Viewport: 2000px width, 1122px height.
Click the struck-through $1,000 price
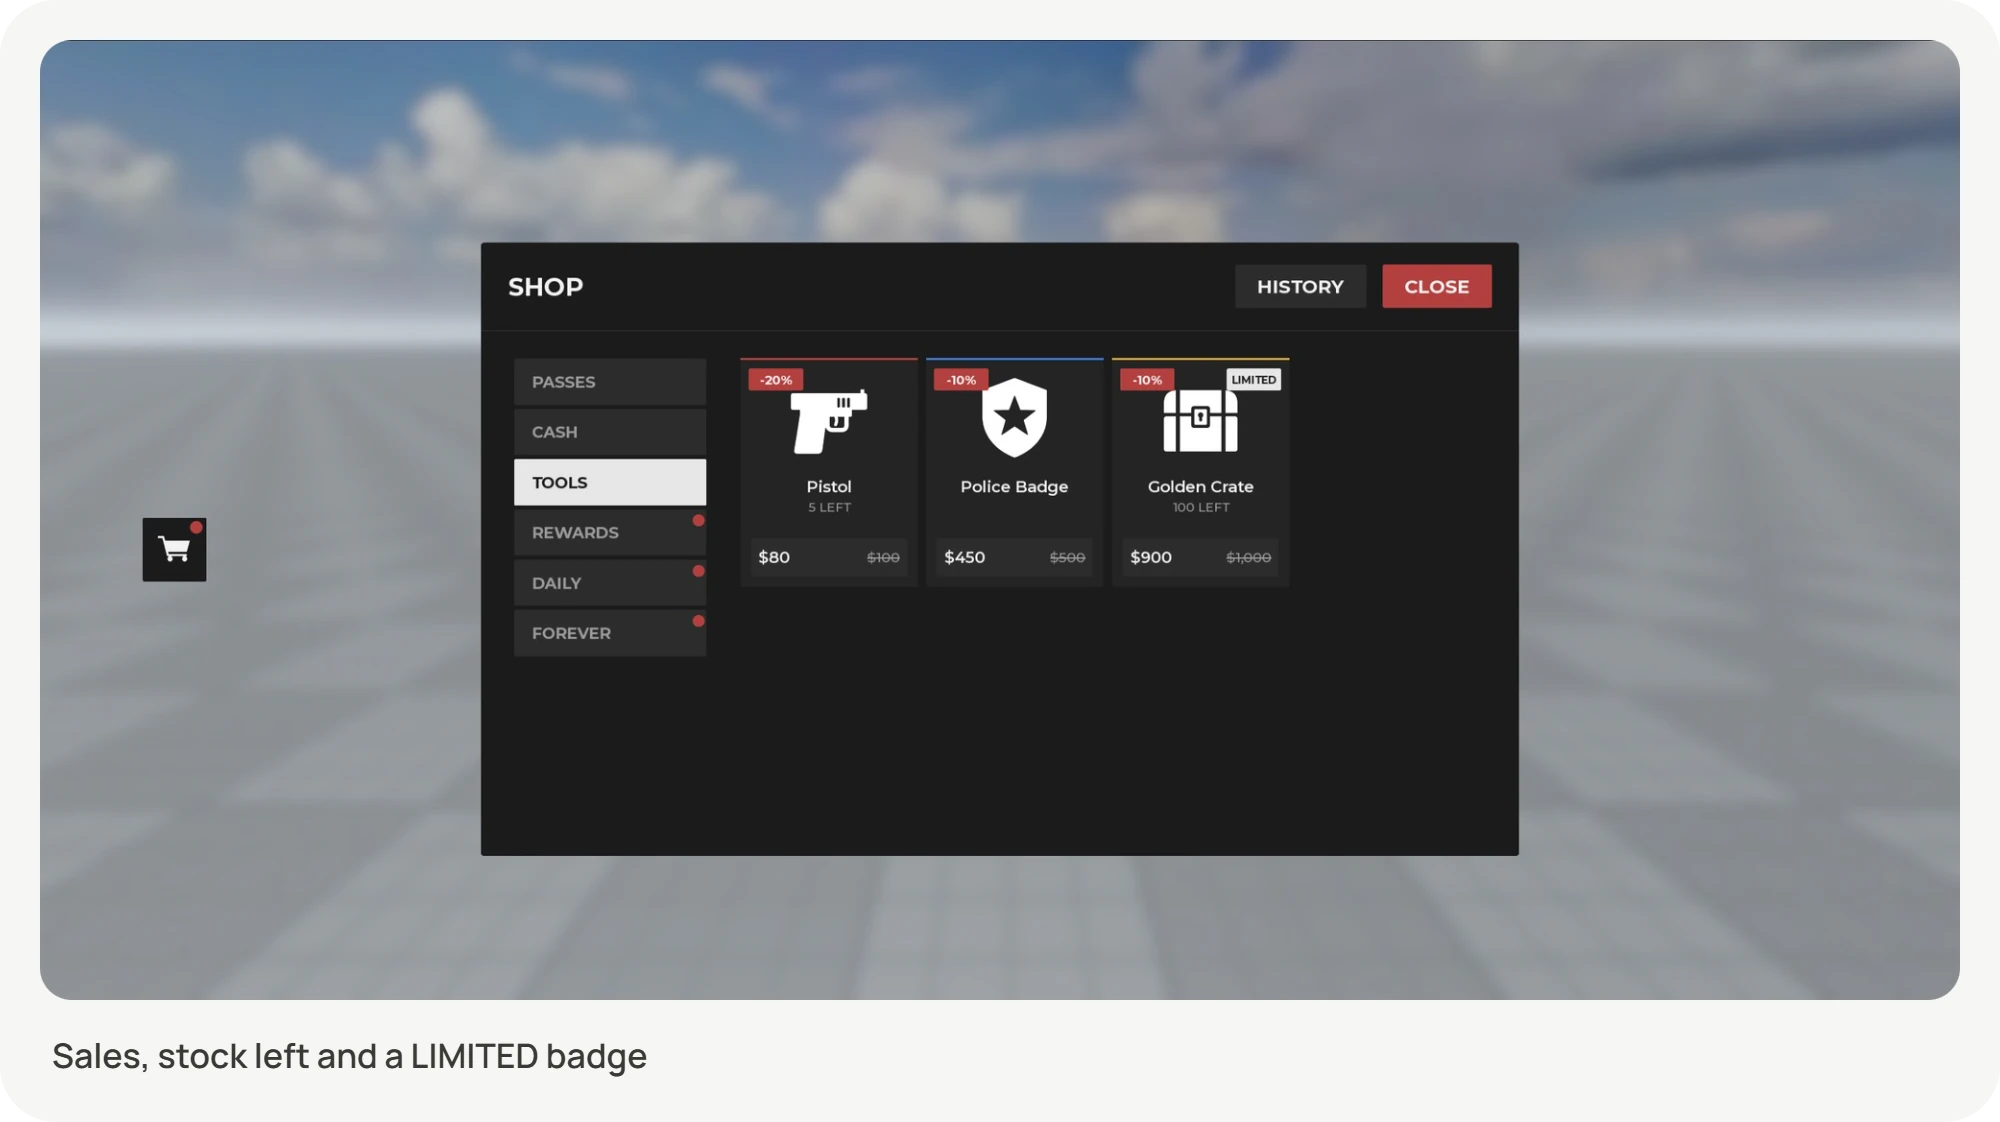point(1248,558)
